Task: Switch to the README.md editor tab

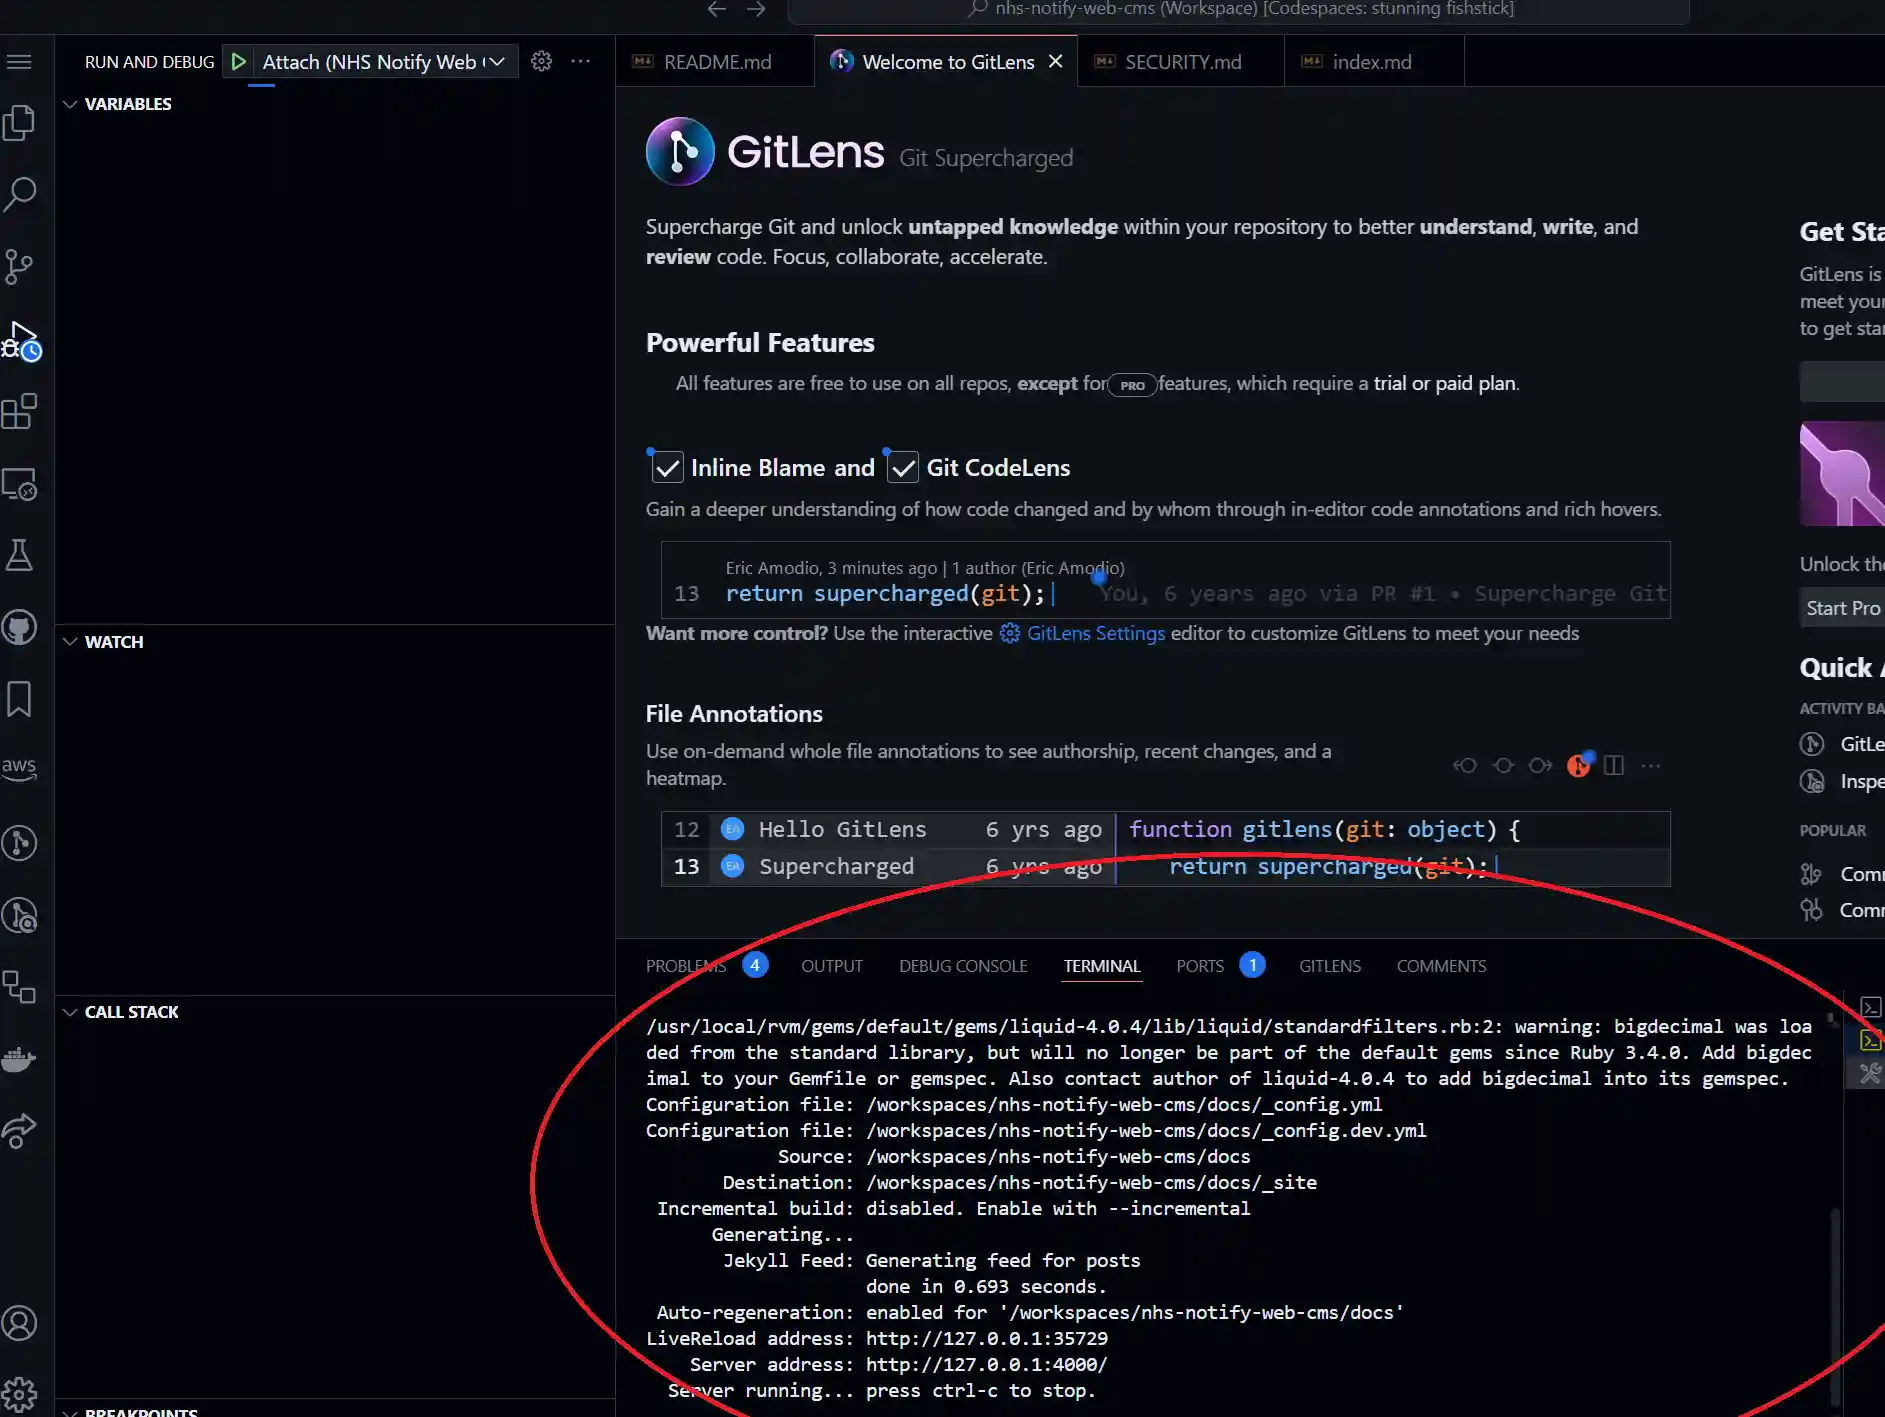Action: tap(716, 62)
